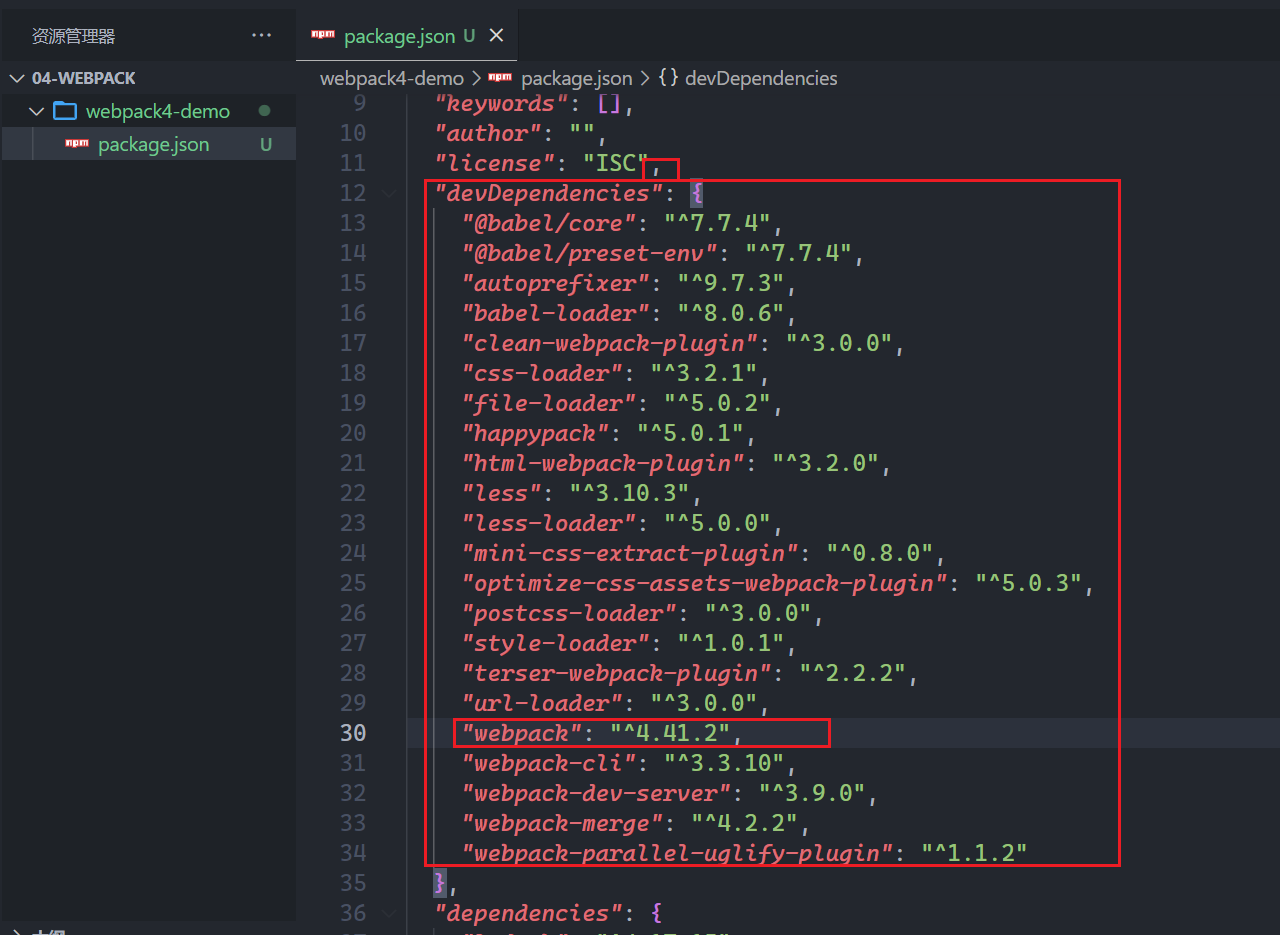The image size is (1280, 935).
Task: Click the "mini-css-extract-plugin" key
Action: (x=630, y=553)
